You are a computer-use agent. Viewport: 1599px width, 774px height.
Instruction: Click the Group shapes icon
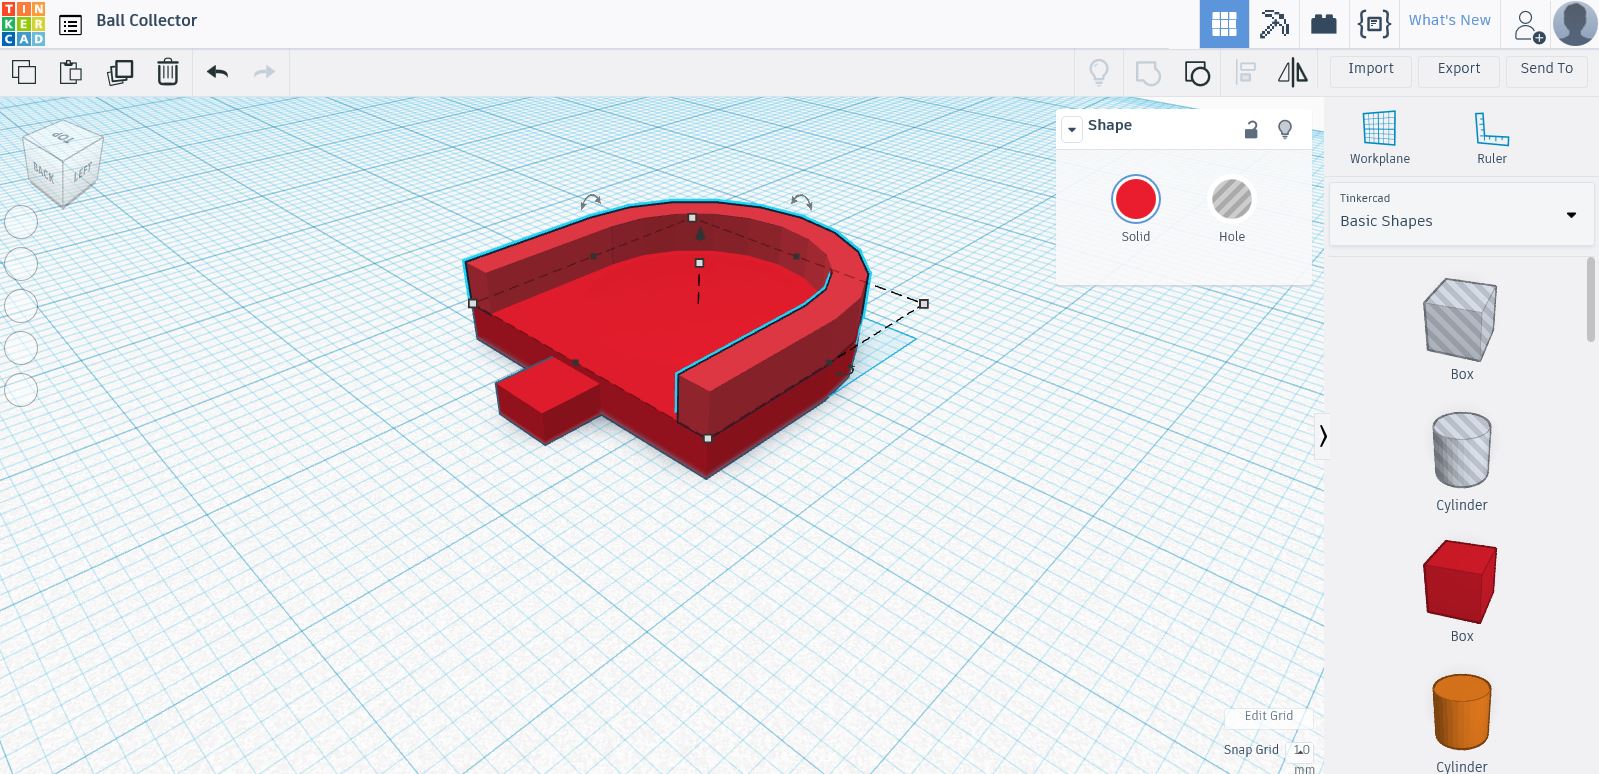1148,72
